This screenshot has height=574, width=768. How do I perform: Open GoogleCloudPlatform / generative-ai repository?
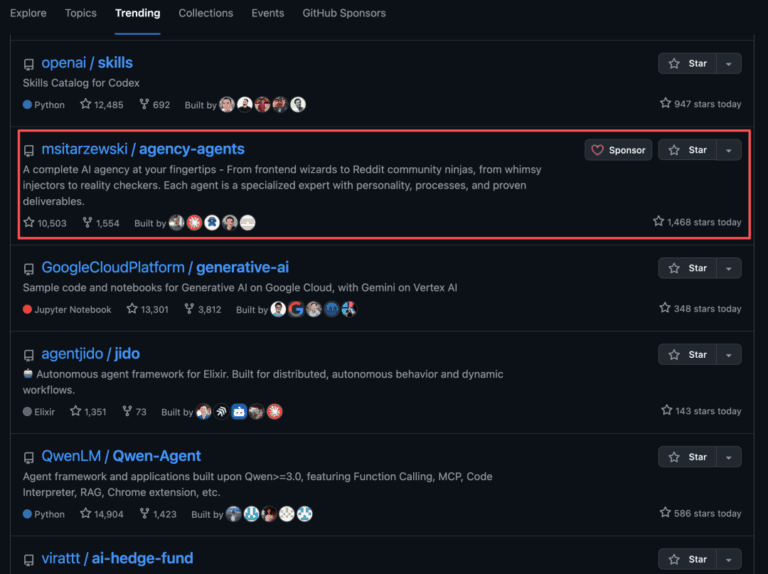click(x=165, y=267)
